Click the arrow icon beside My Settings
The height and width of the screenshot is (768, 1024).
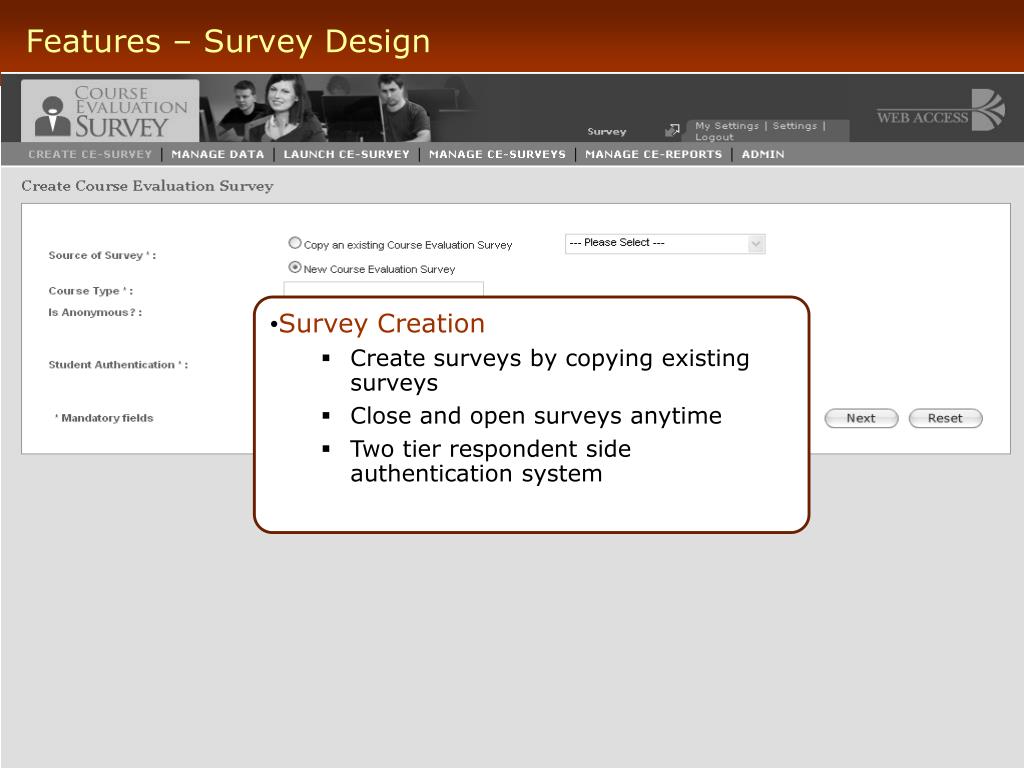672,130
